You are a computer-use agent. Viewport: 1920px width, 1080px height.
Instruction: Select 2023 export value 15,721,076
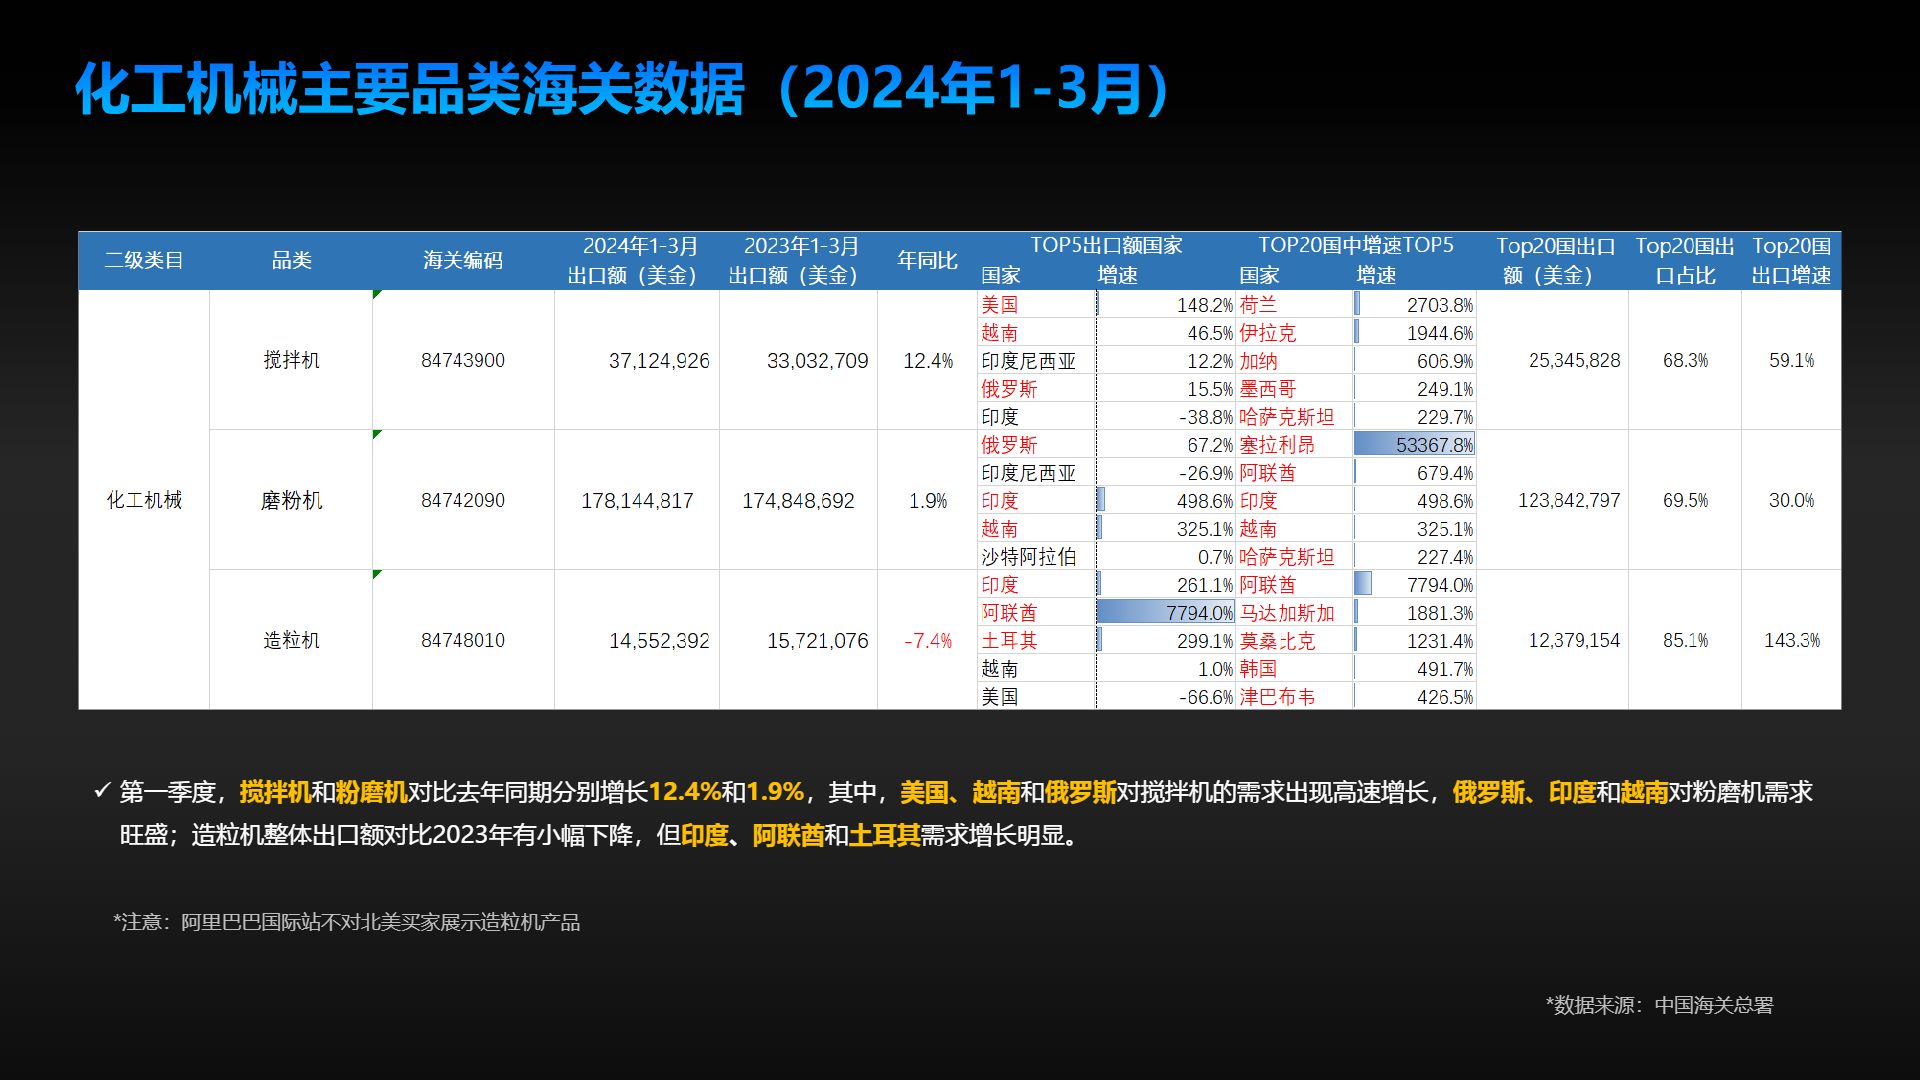(x=817, y=640)
